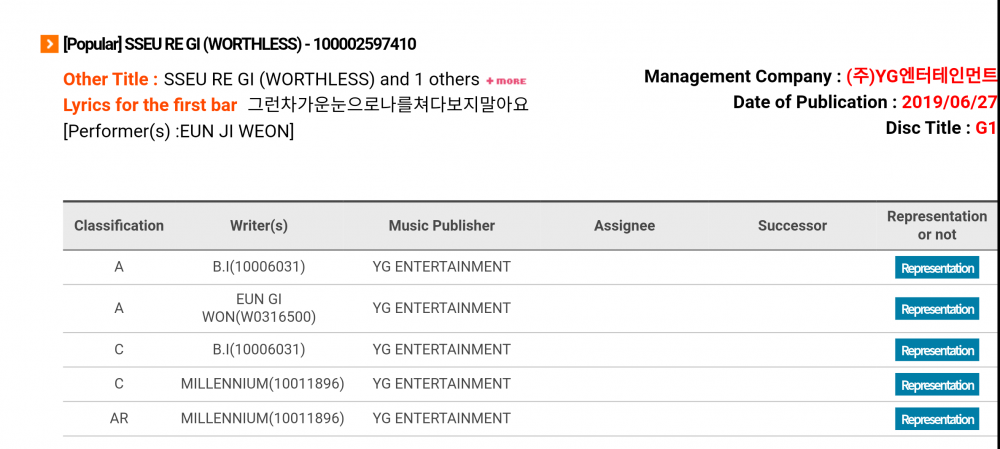Image resolution: width=1000 pixels, height=449 pixels.
Task: Click MILLENNIUM(10011896) in the AR row
Action: 263,419
